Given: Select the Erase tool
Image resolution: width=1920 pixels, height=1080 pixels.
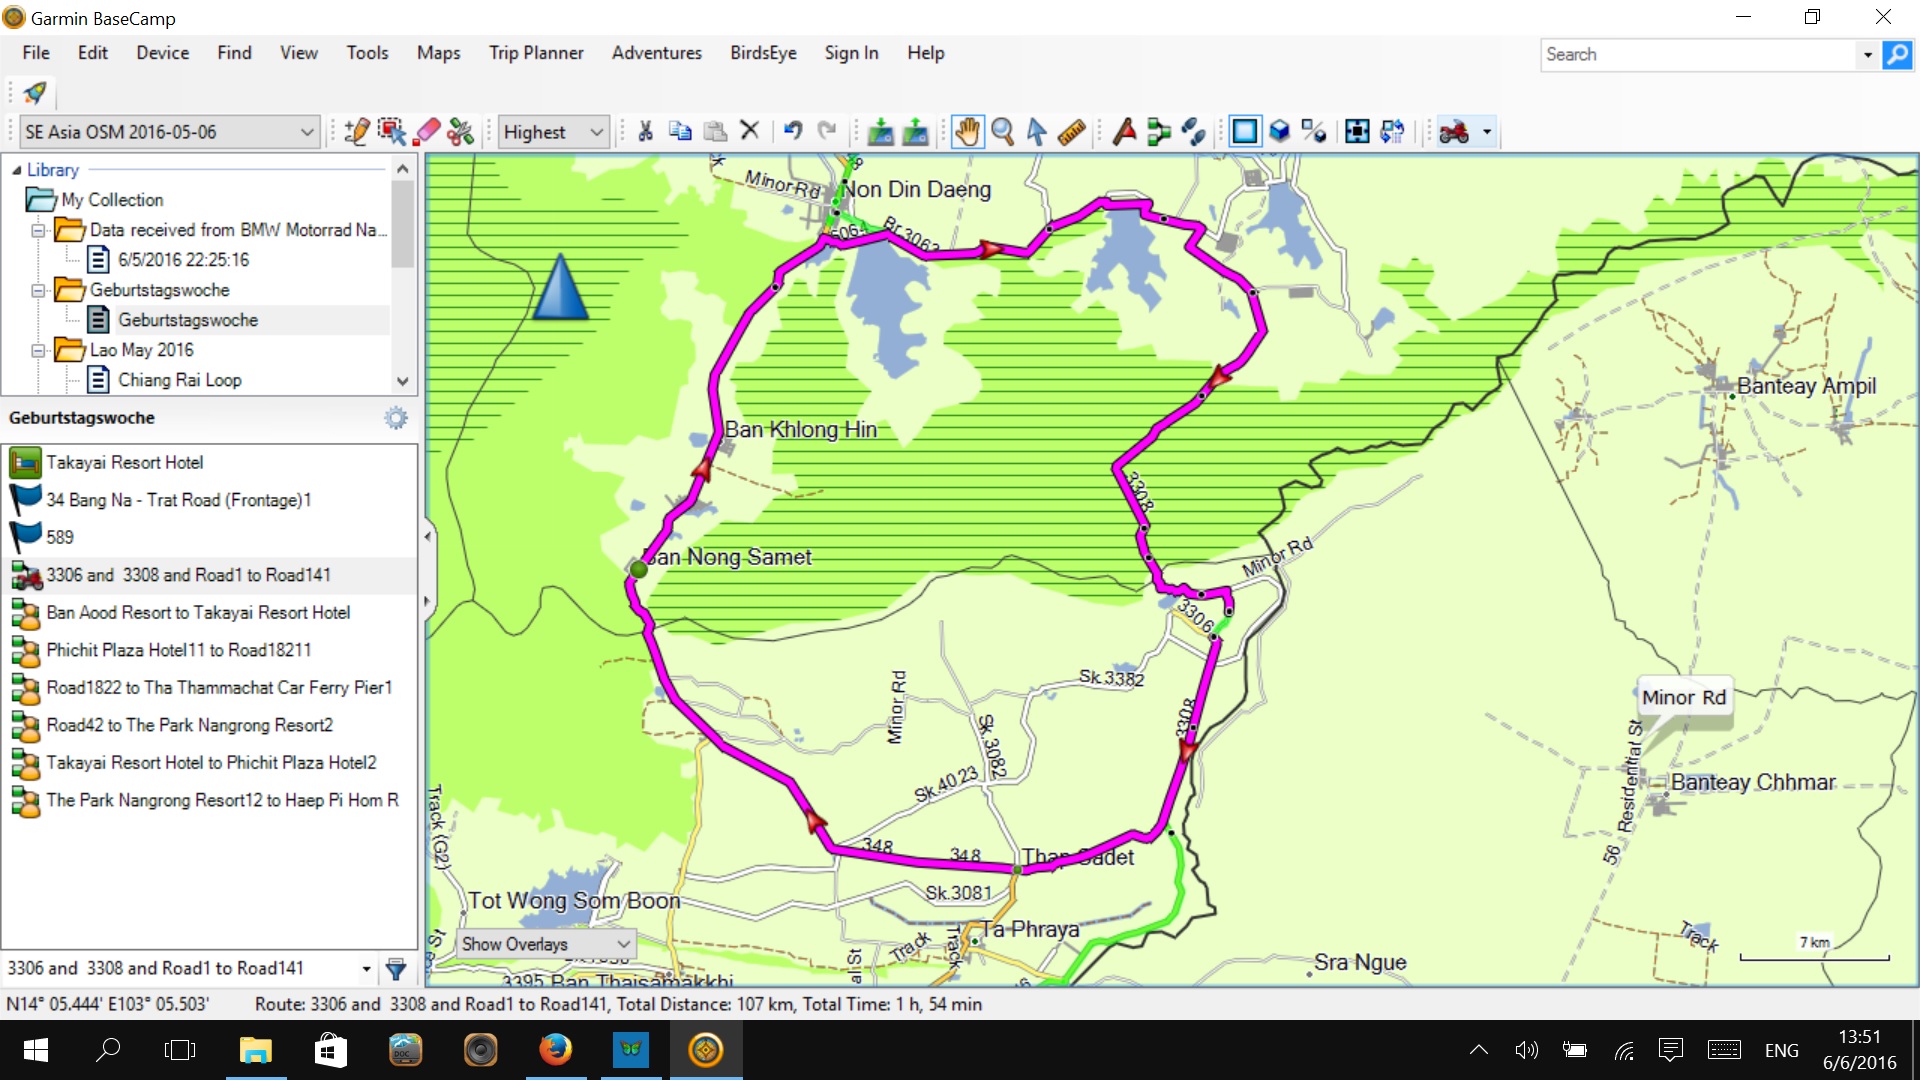Looking at the screenshot, I should 426,131.
